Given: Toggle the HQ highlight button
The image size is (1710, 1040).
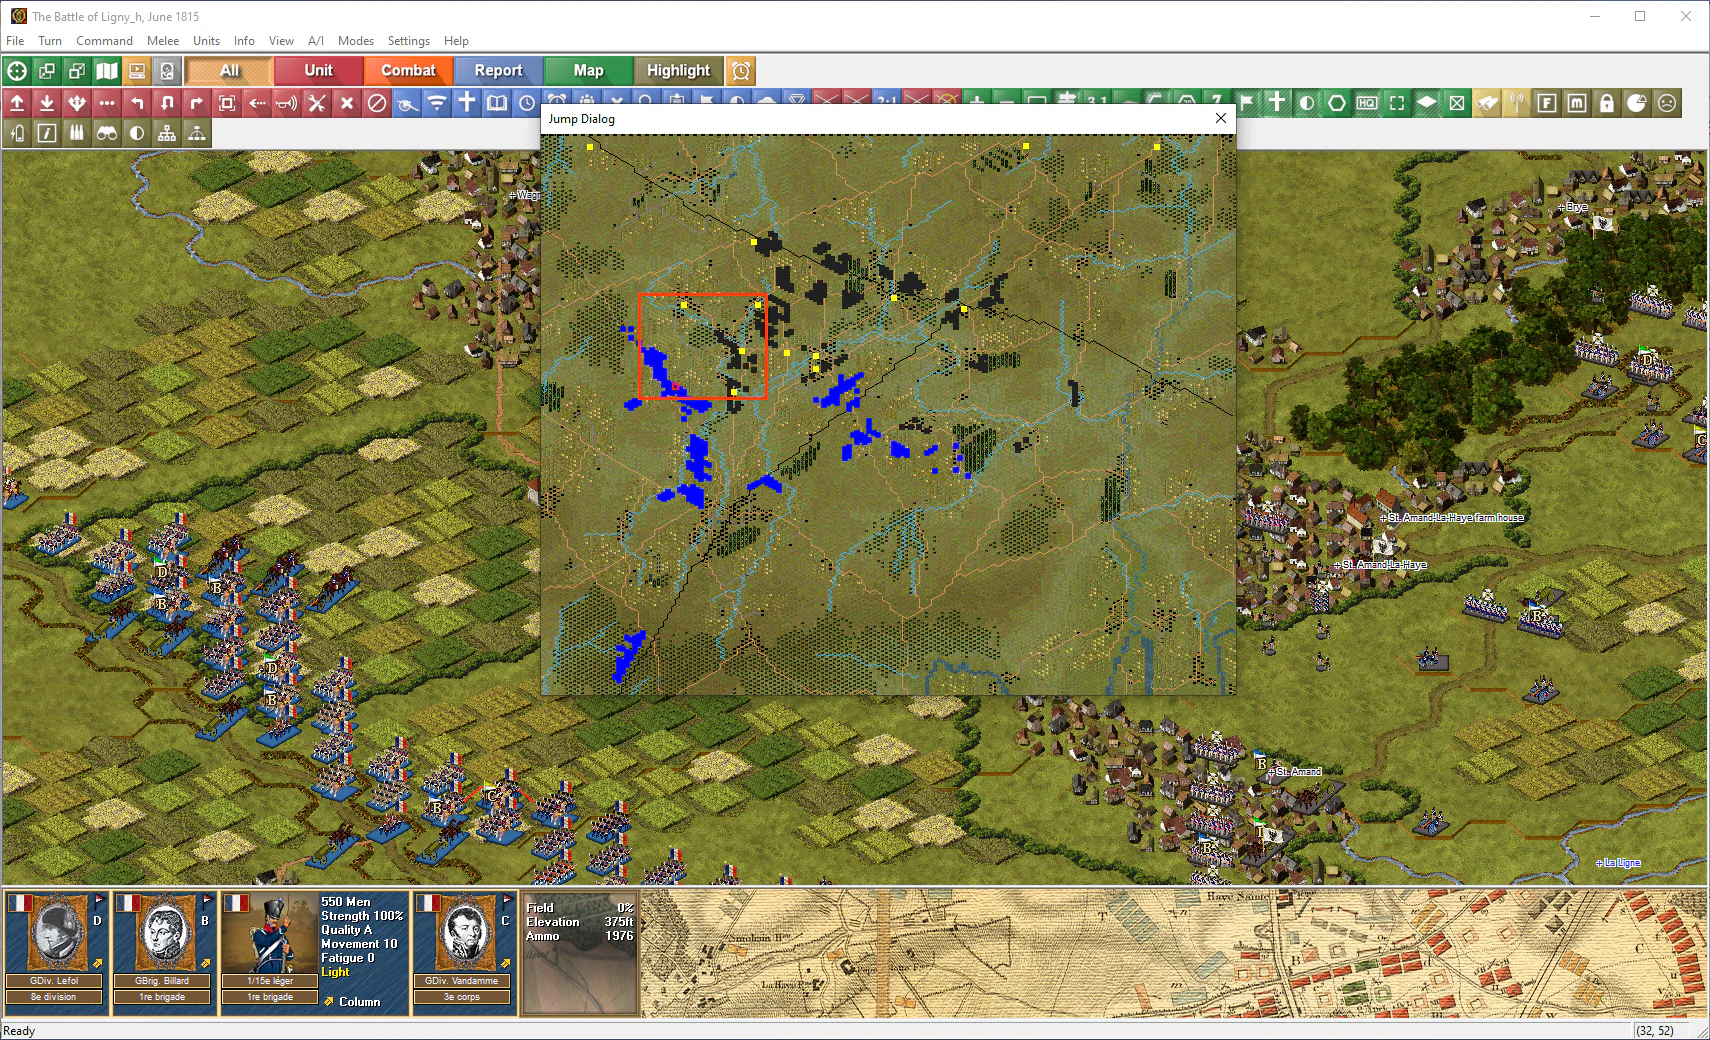Looking at the screenshot, I should 1367,103.
